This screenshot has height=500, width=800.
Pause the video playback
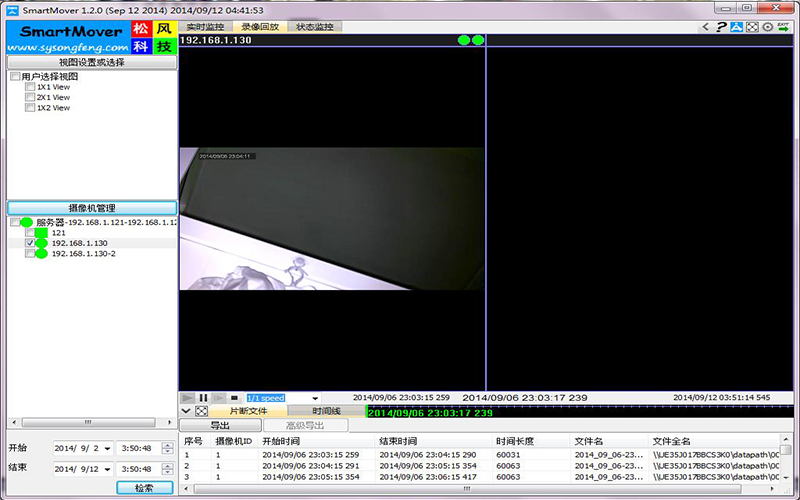[203, 398]
